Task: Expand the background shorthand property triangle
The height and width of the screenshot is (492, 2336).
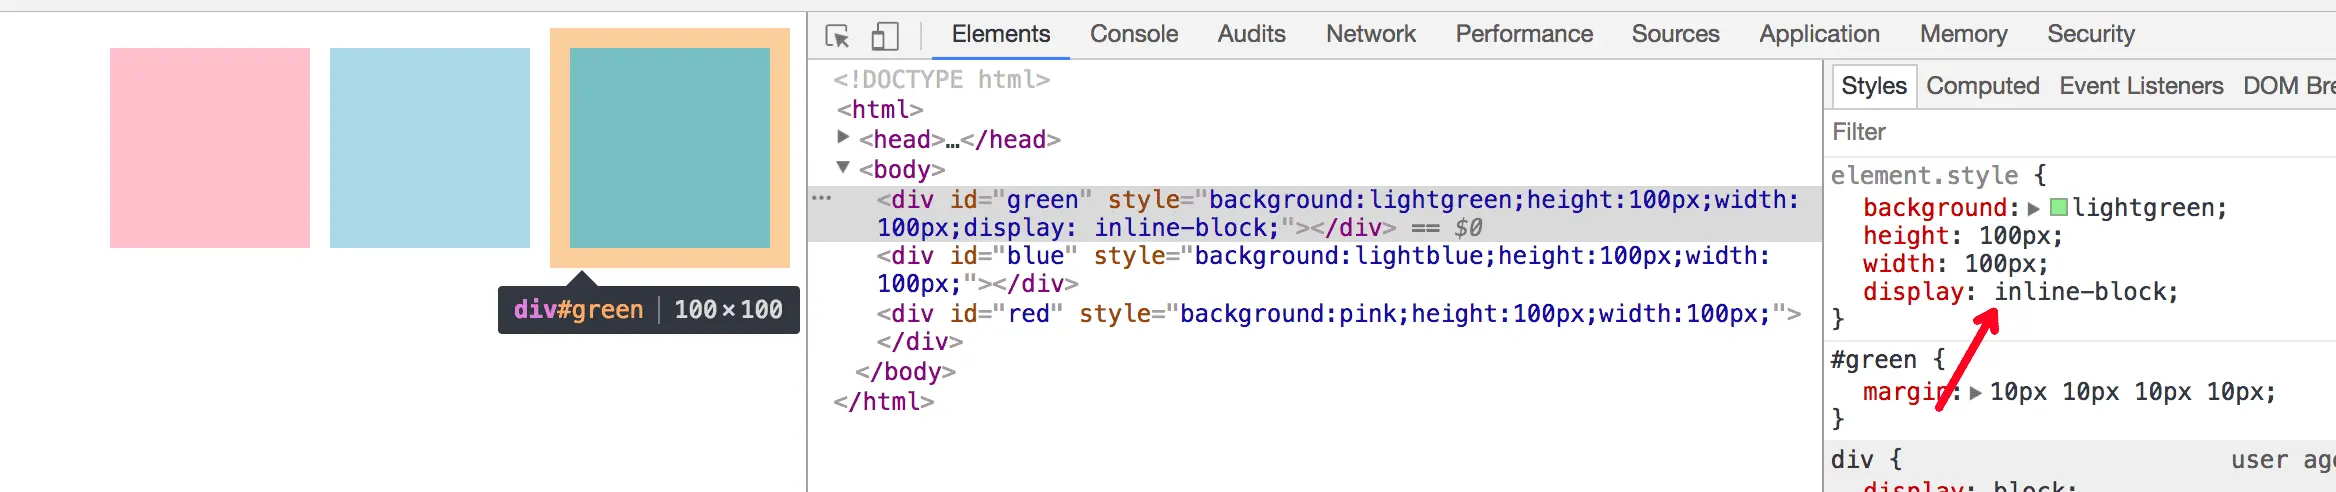Action: pyautogui.click(x=2033, y=208)
